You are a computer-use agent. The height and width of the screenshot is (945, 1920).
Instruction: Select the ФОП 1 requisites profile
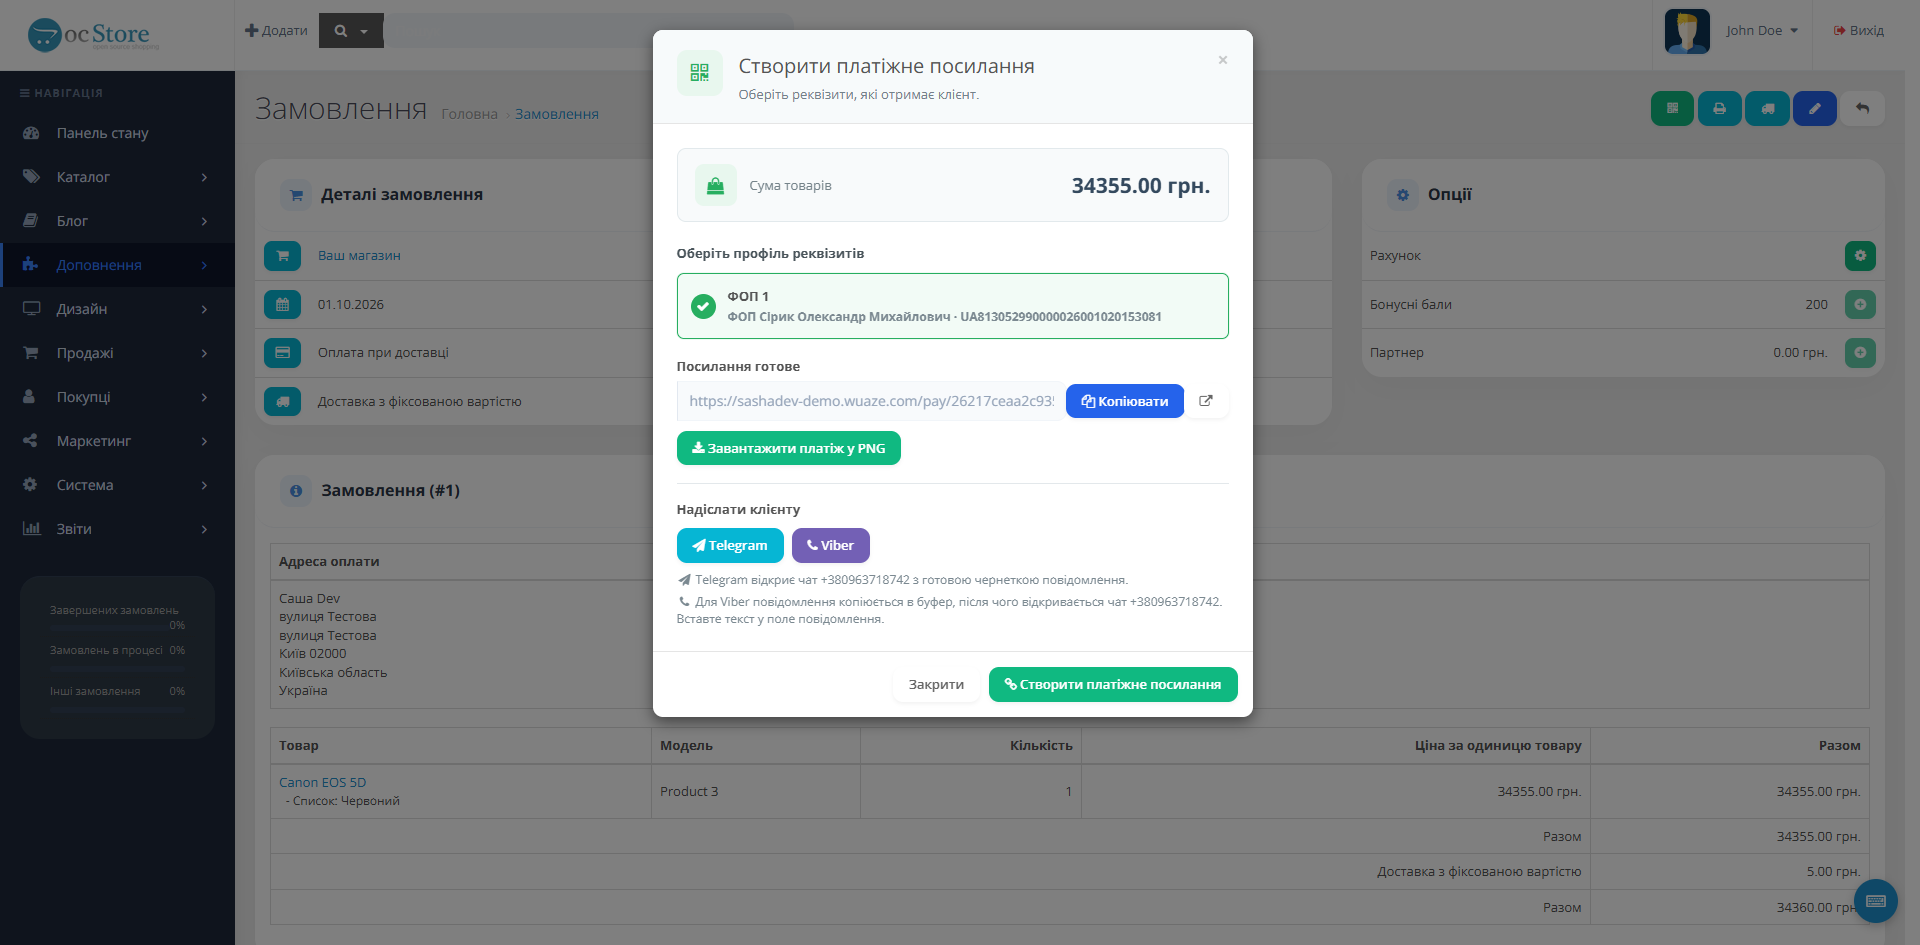pyautogui.click(x=952, y=306)
